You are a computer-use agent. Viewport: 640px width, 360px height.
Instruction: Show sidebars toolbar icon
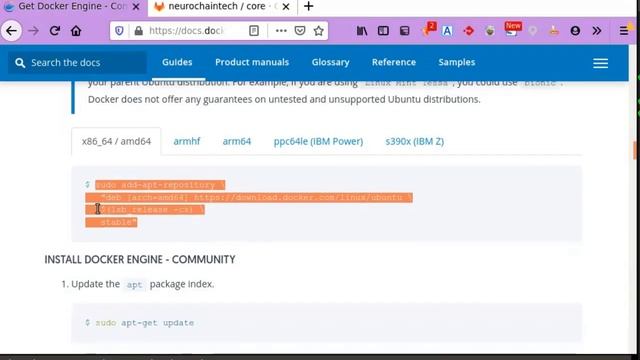tap(383, 31)
